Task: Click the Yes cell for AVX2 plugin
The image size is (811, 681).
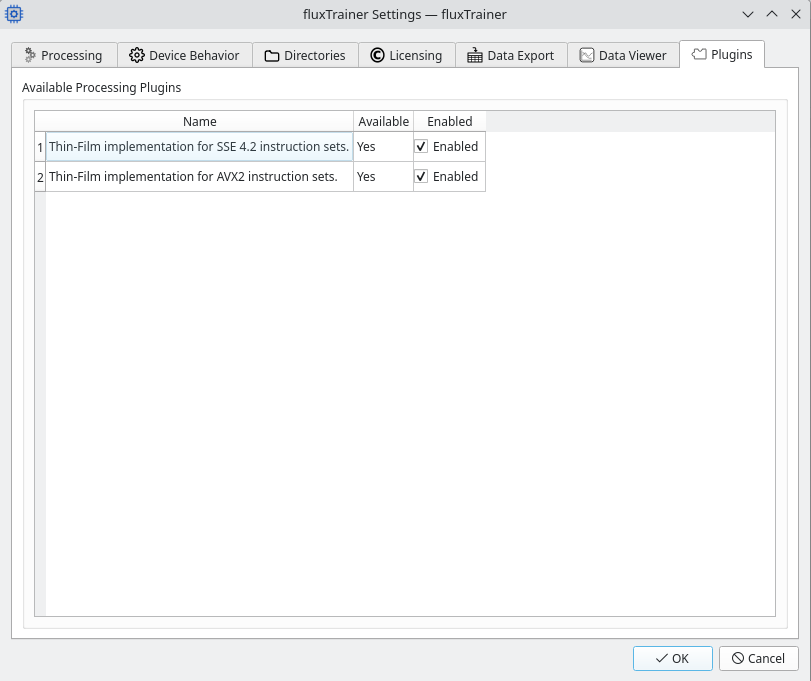Action: pos(383,176)
